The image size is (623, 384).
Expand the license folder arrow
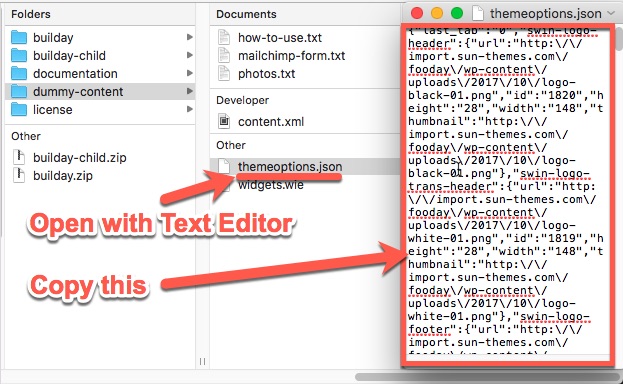coord(190,109)
